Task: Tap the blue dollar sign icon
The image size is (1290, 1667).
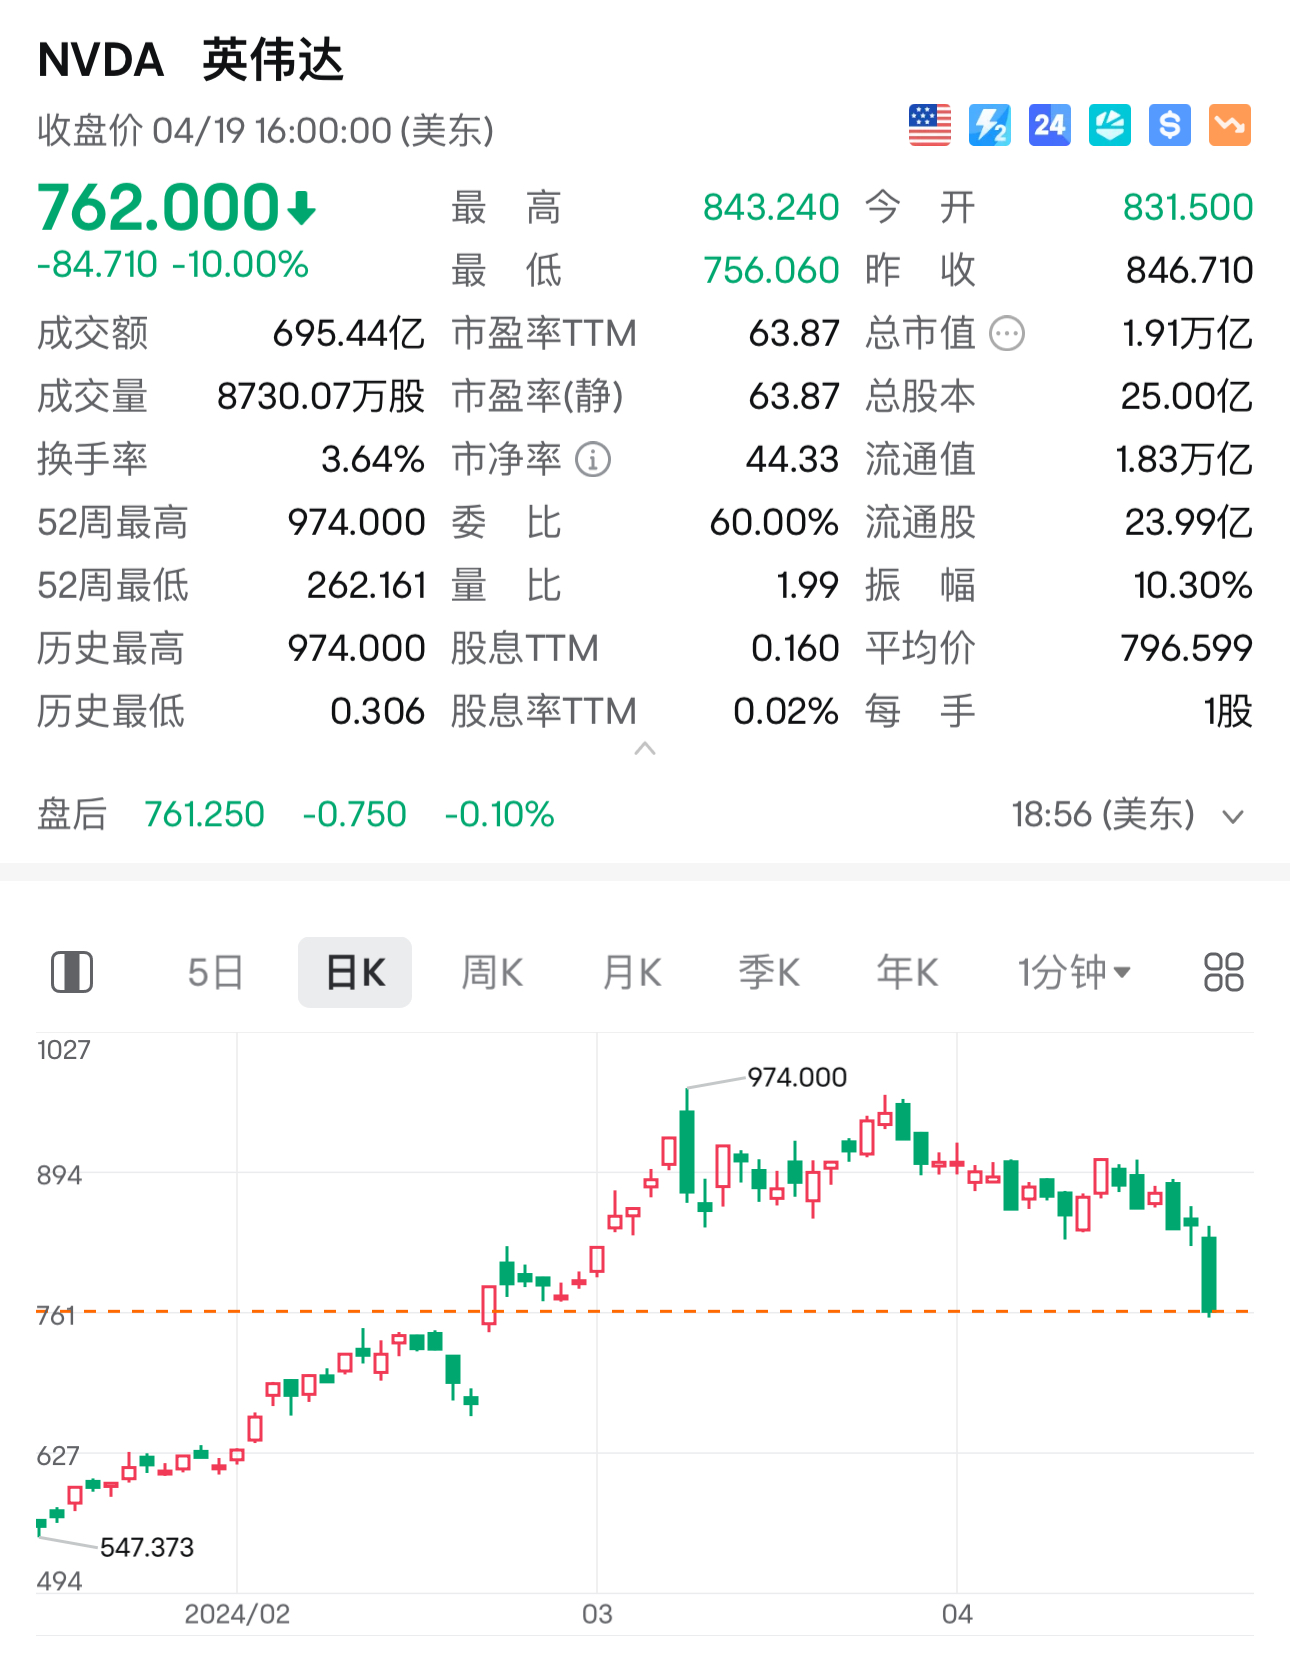Action: coord(1170,125)
